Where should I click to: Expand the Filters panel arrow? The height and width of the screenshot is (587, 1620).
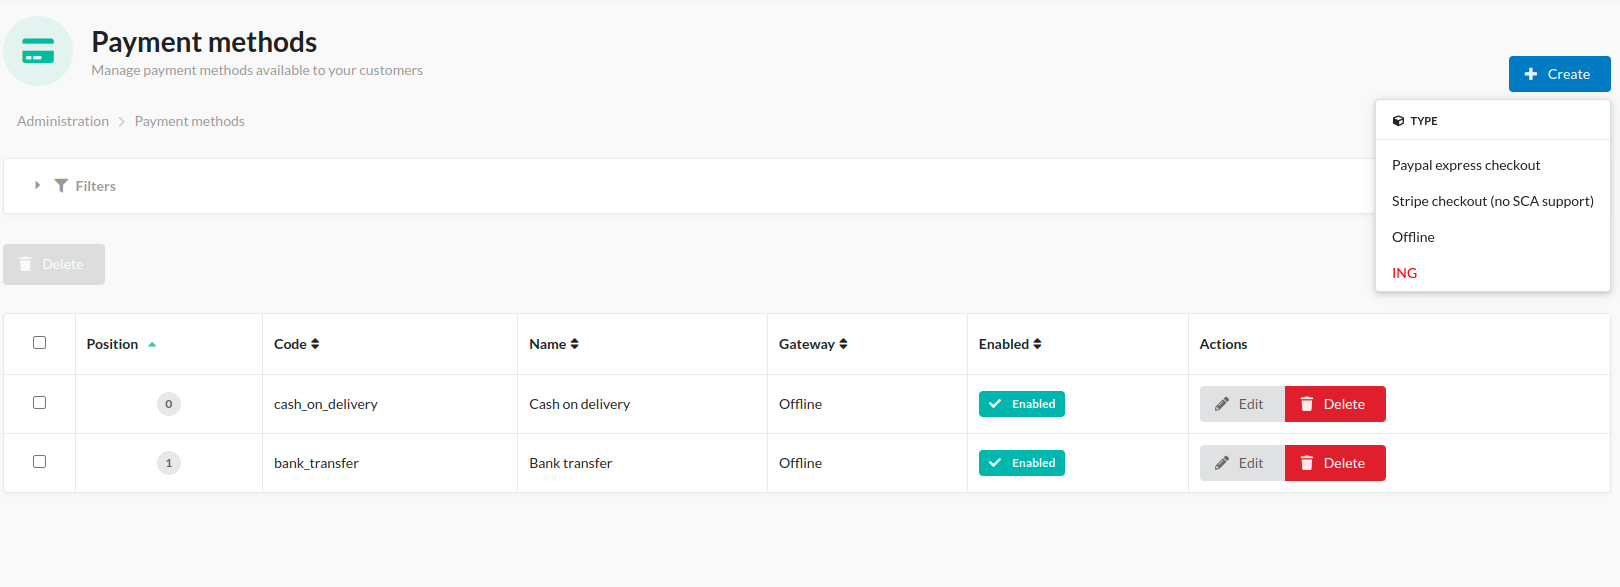37,186
